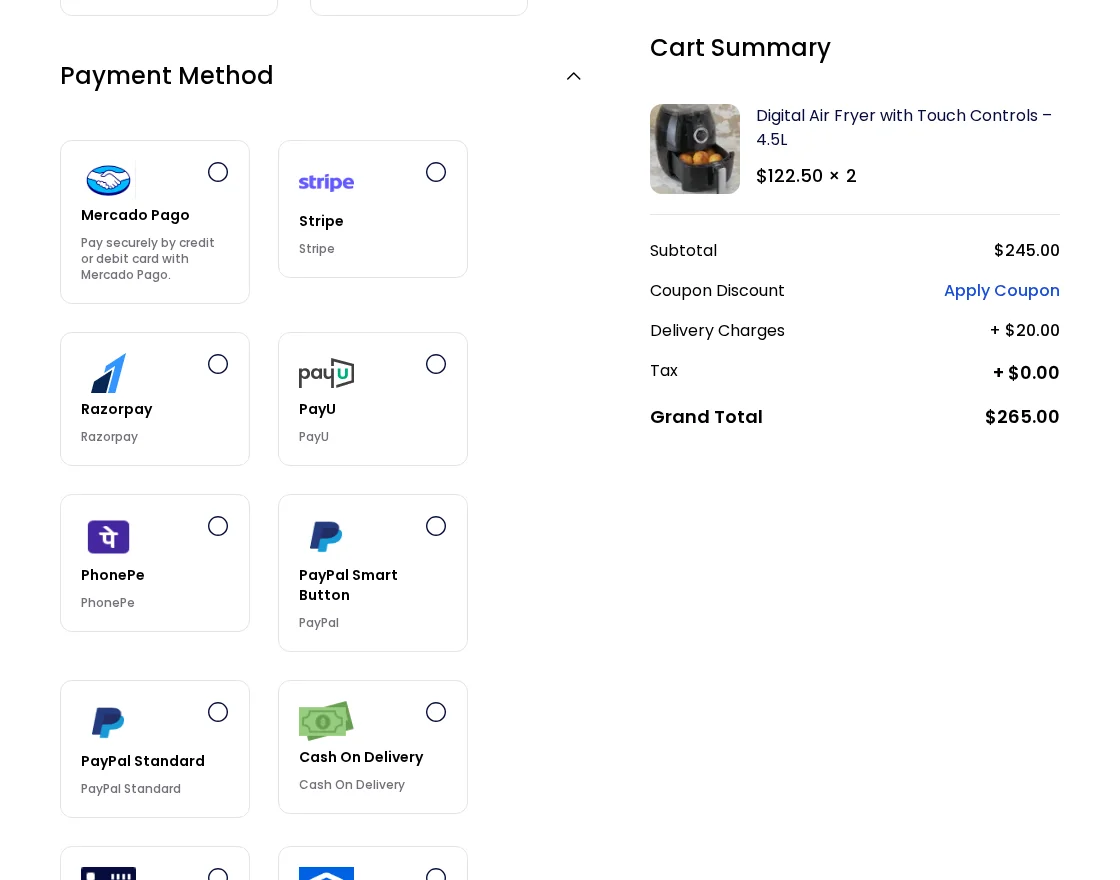Screen dimensions: 1120x880
Task: Select the Mercado Pago radio button
Action: click(218, 172)
